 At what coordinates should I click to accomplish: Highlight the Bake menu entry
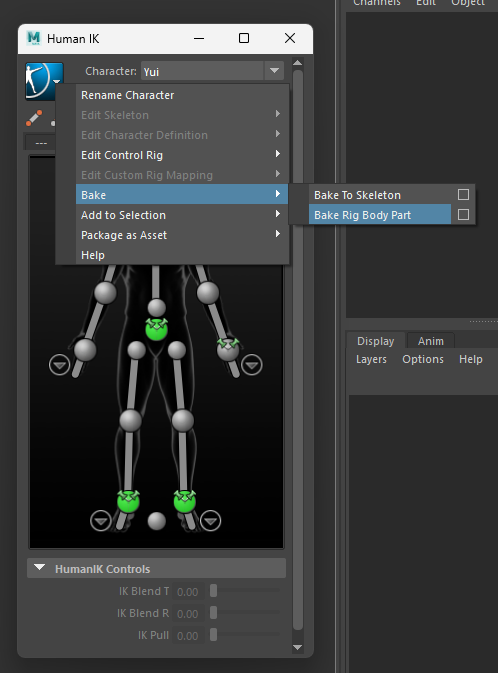point(182,195)
